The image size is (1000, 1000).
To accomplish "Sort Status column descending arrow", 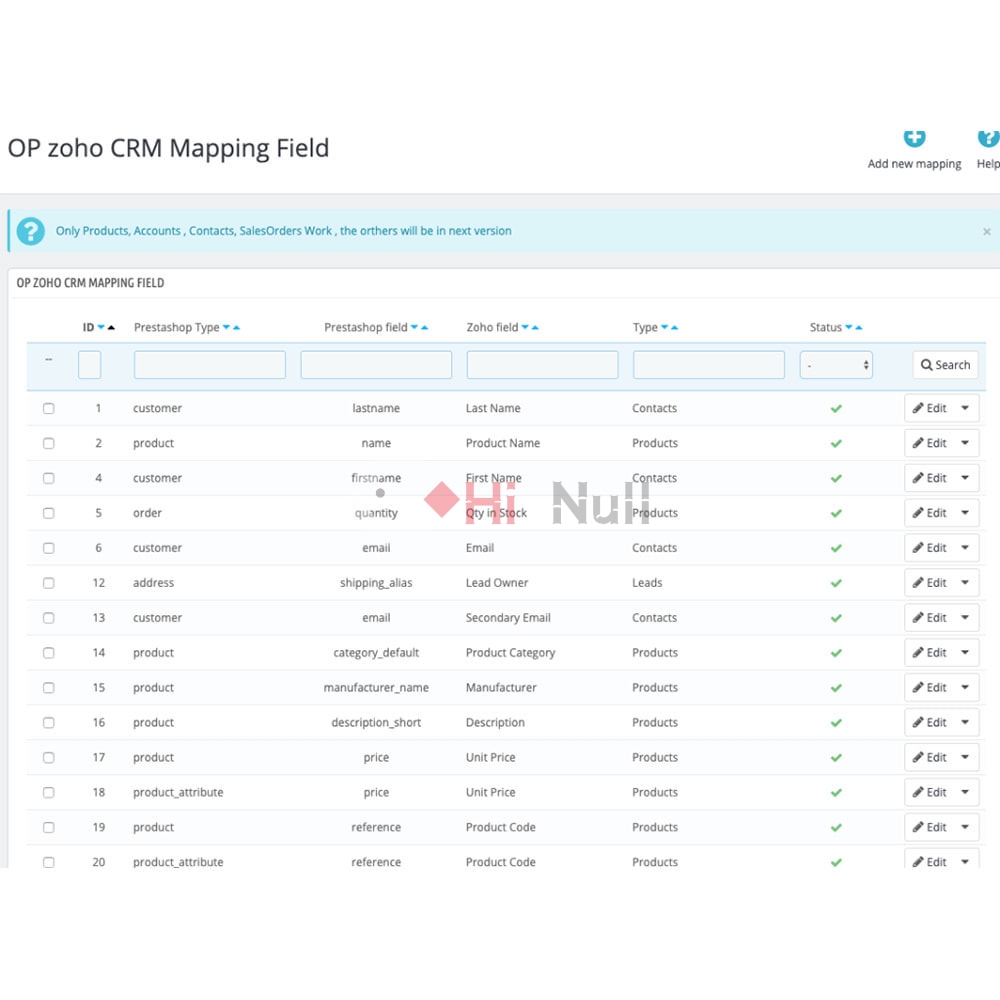I will [848, 327].
